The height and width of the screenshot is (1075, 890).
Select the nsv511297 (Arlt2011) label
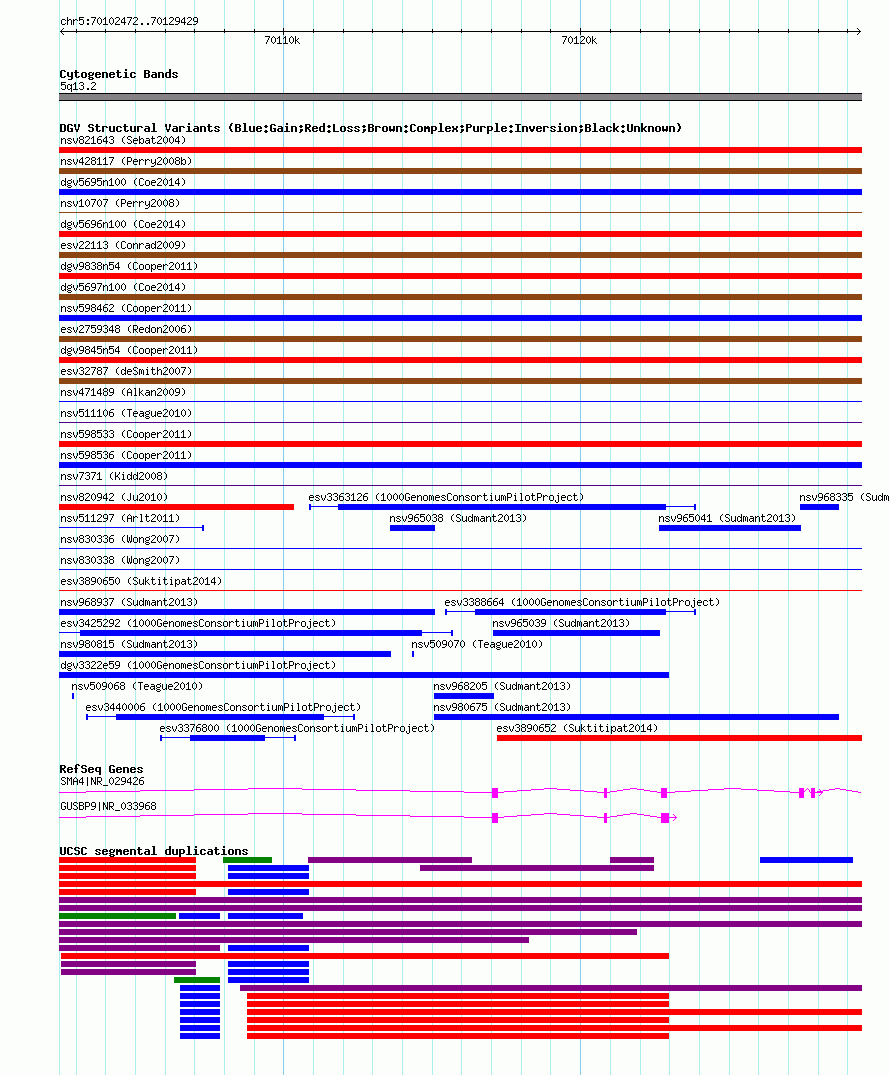pyautogui.click(x=120, y=518)
